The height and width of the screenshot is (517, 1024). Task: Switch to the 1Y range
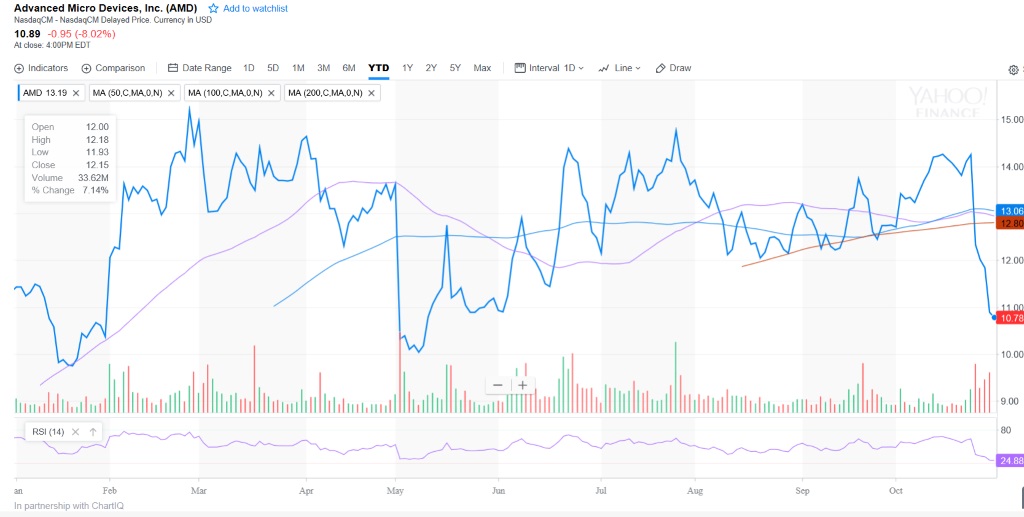(x=408, y=68)
